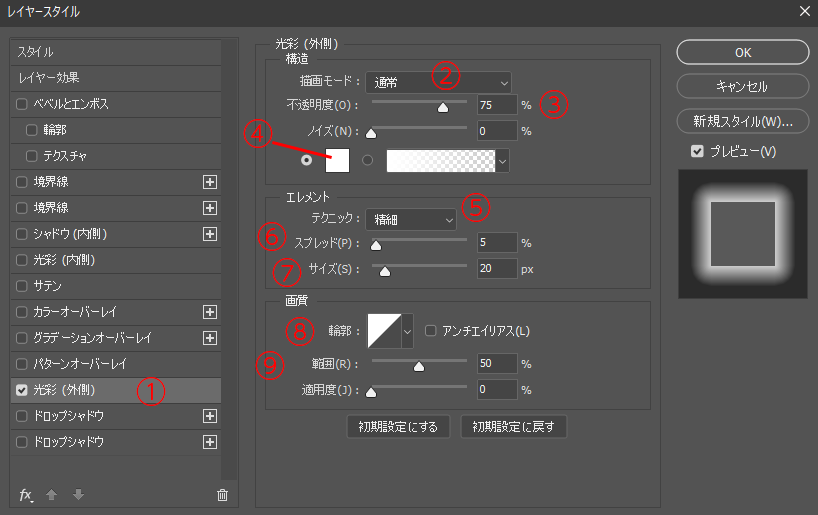Viewport: 818px width, 515px height.
Task: Click the ノイズ slider handle
Action: pos(371,134)
